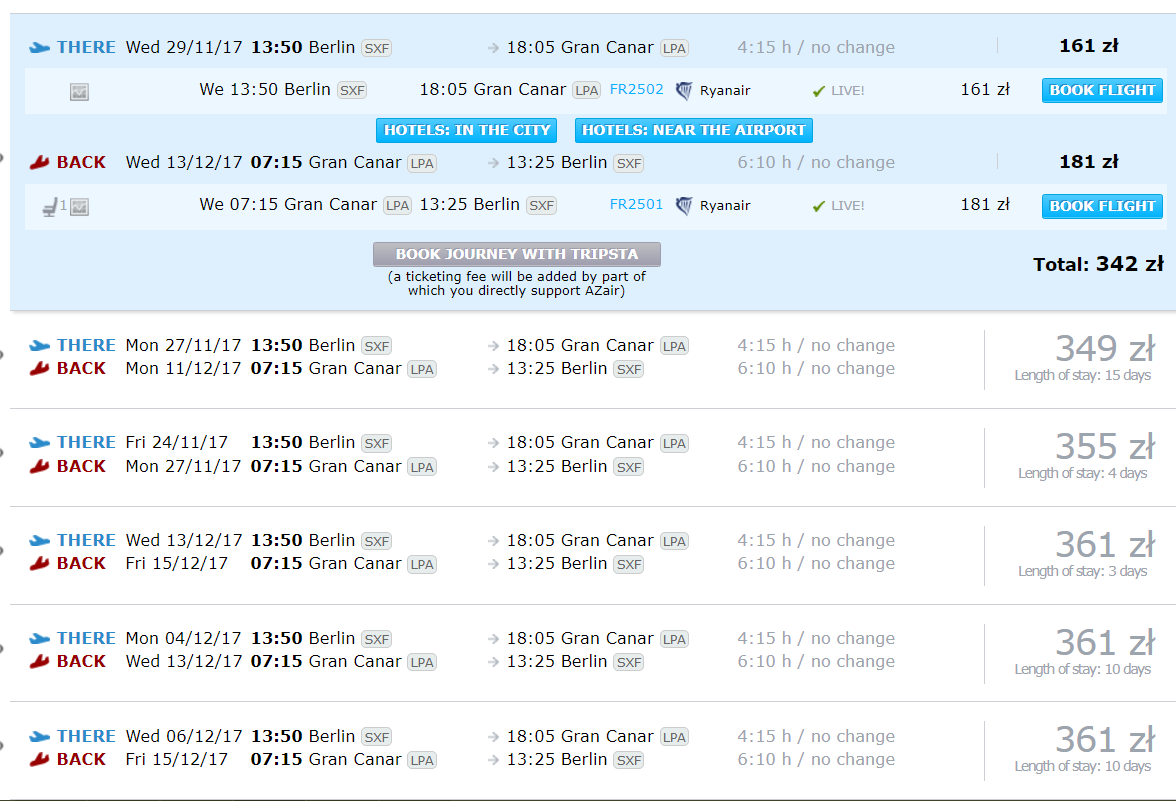This screenshot has height=801, width=1176.
Task: Book the 161 zł outbound flight FR2502
Action: click(x=1102, y=90)
